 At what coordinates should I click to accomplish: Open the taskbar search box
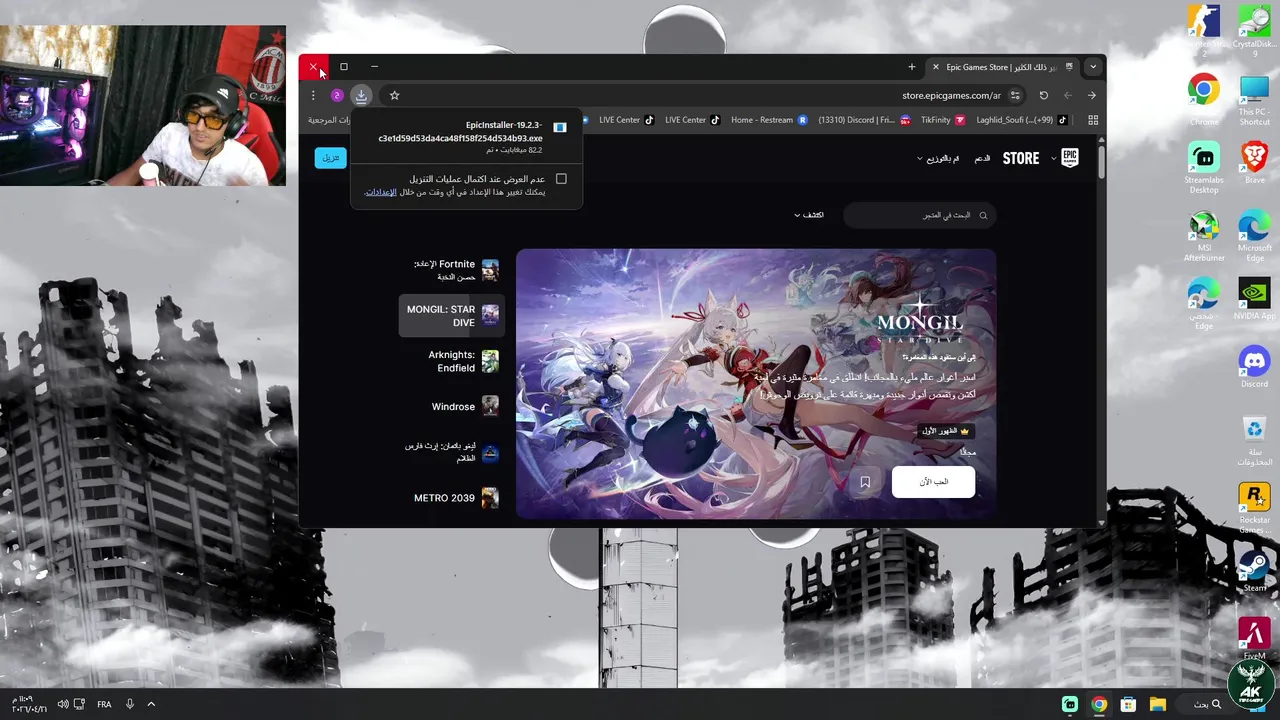coord(1206,704)
